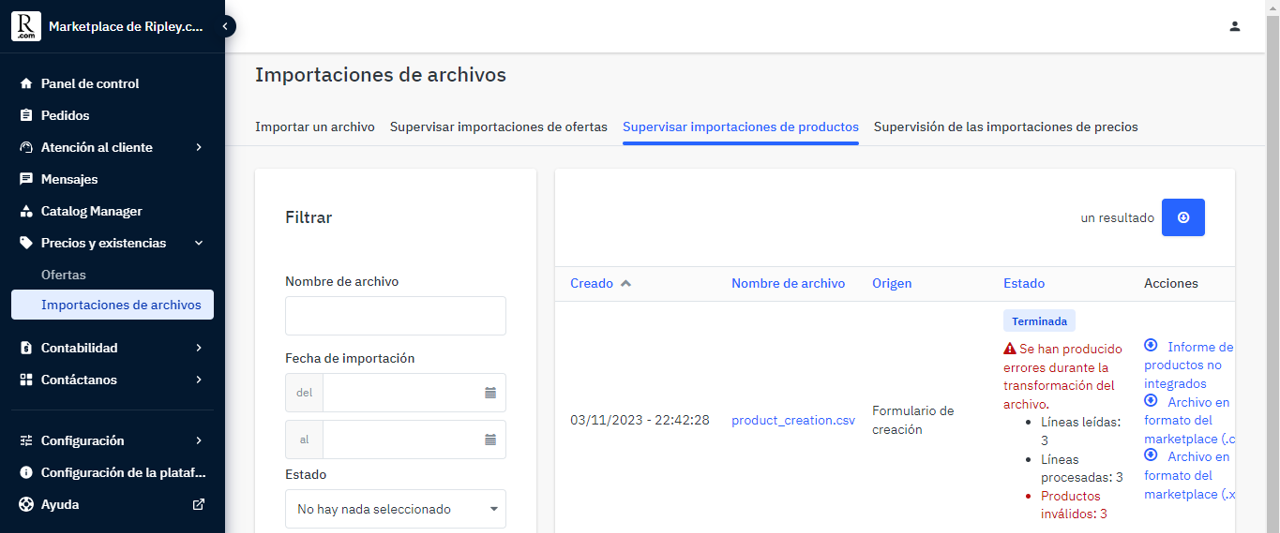Switch to Supervisar importaciones de ofertas tab
The image size is (1280, 533).
click(499, 127)
